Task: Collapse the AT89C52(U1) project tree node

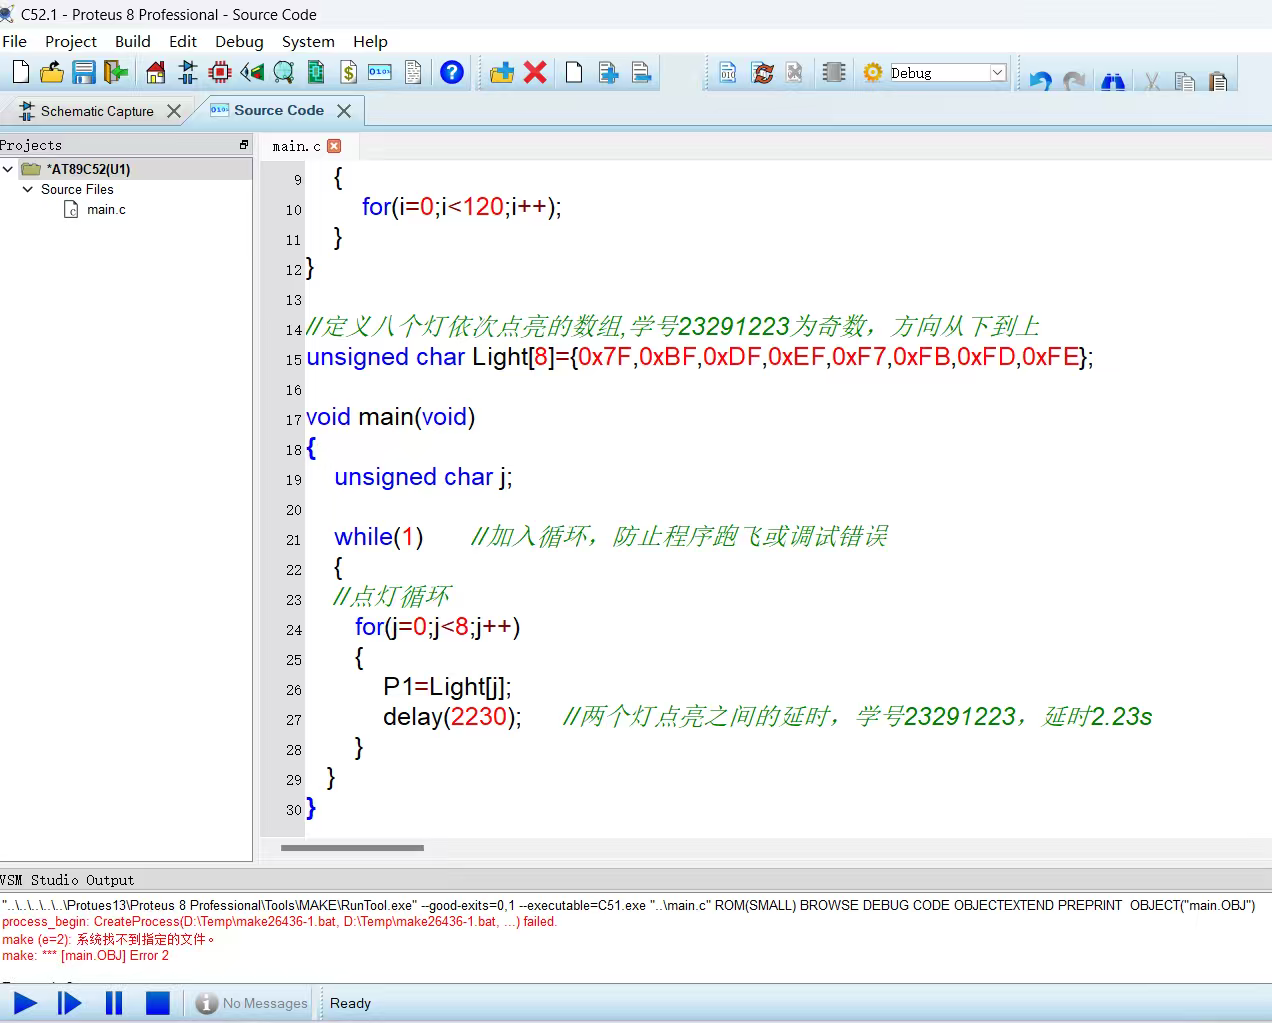Action: 8,169
